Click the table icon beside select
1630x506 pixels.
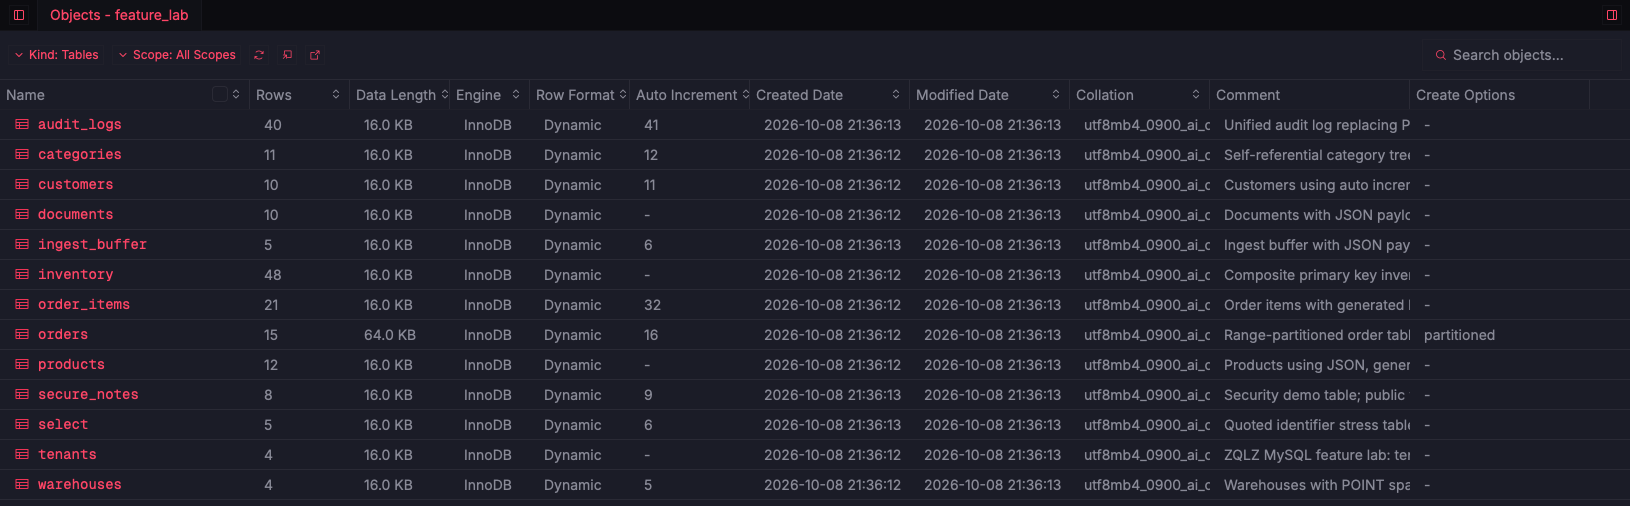click(x=22, y=425)
